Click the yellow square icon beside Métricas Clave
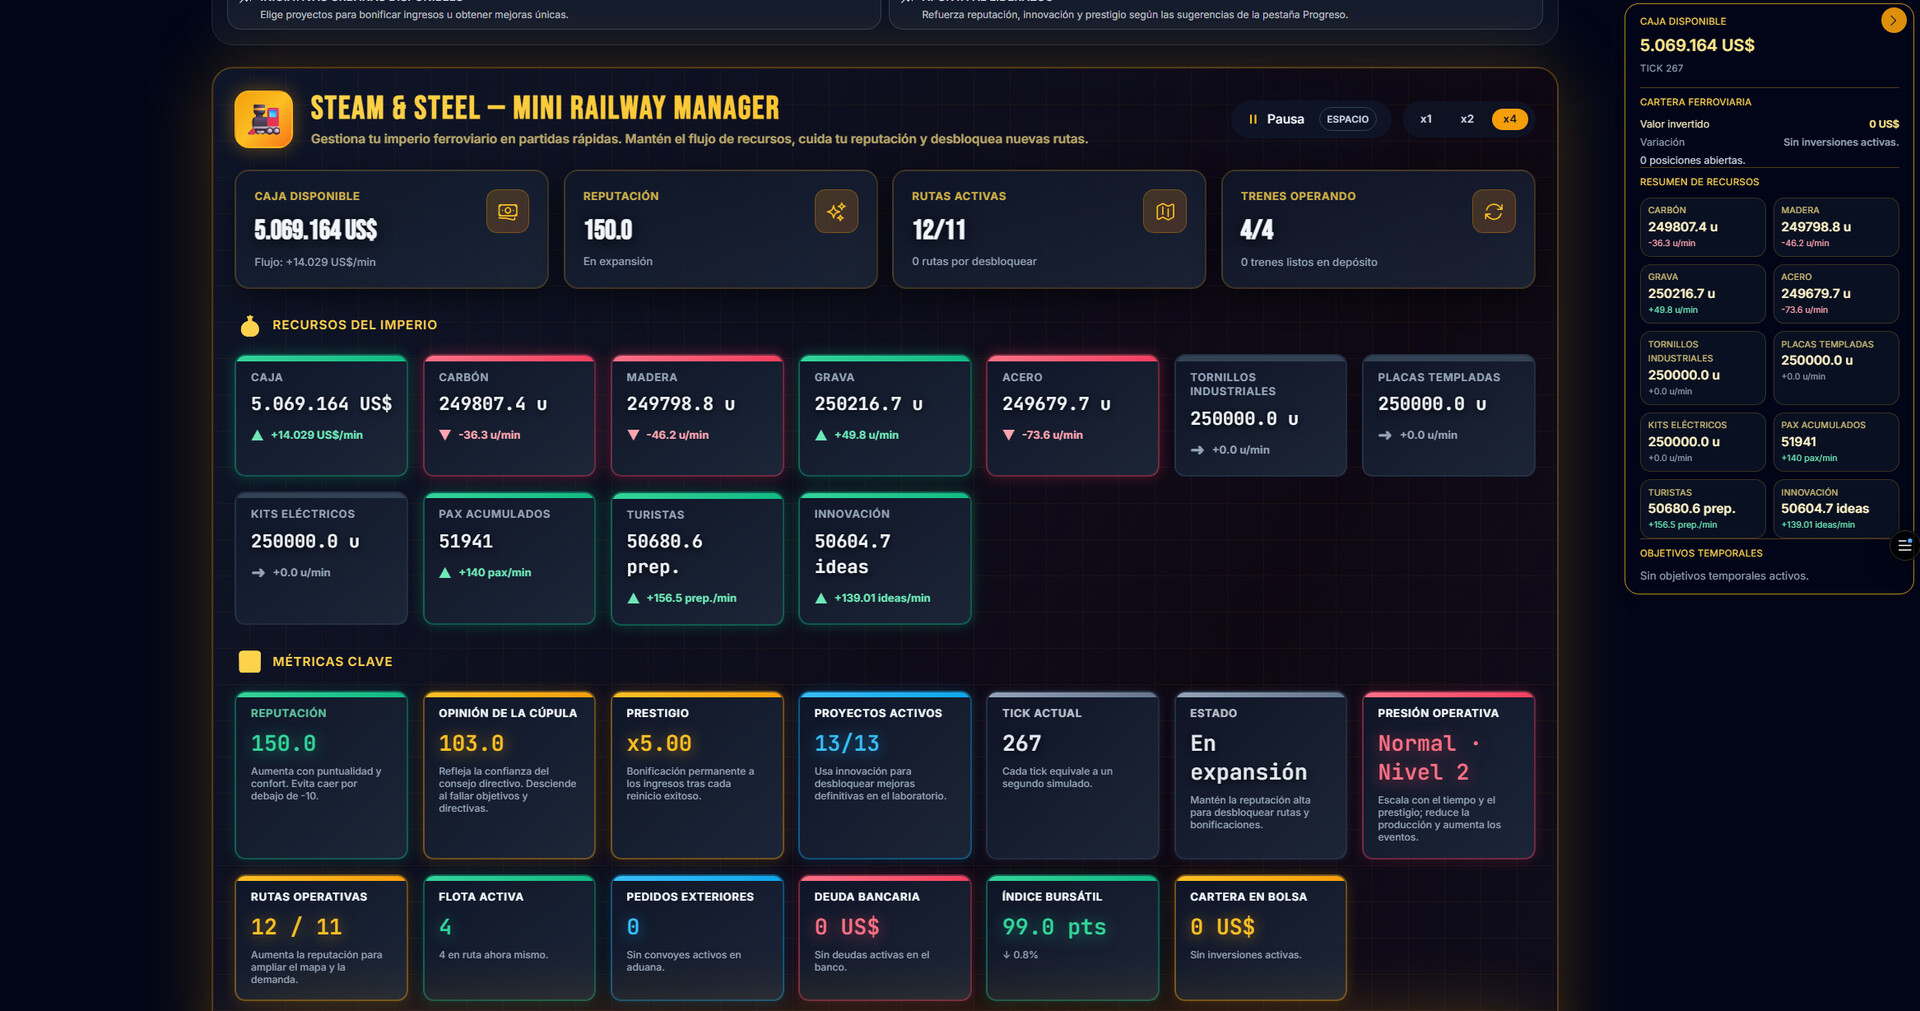The image size is (1920, 1011). pos(250,662)
